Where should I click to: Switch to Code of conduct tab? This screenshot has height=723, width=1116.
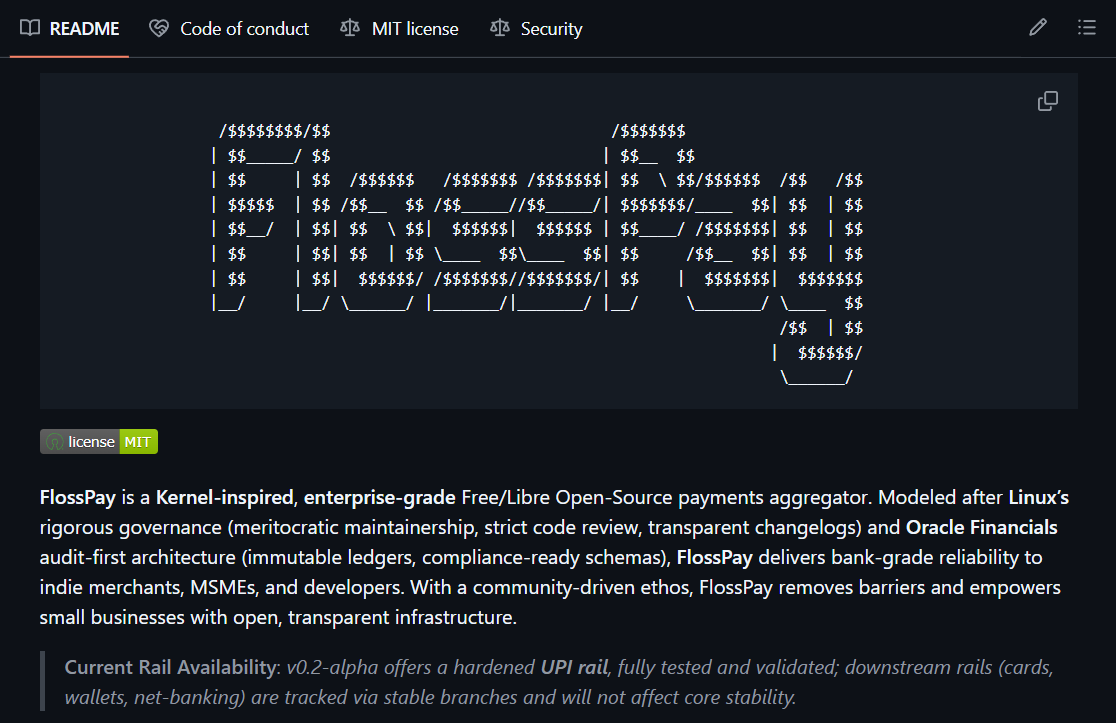click(228, 28)
